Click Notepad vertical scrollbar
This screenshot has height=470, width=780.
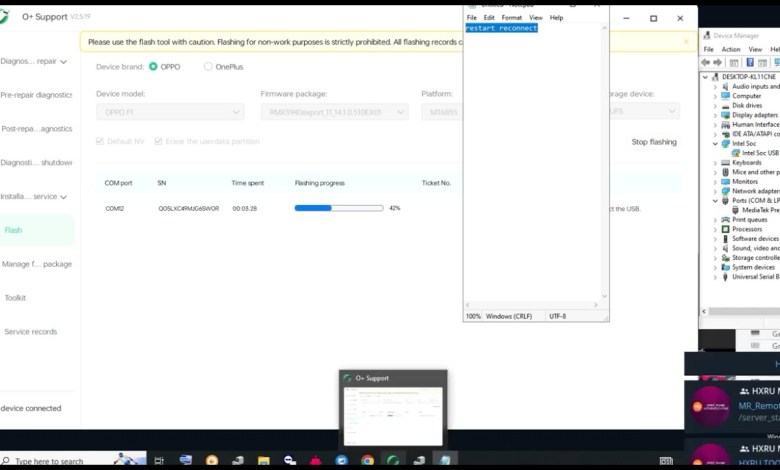(605, 162)
